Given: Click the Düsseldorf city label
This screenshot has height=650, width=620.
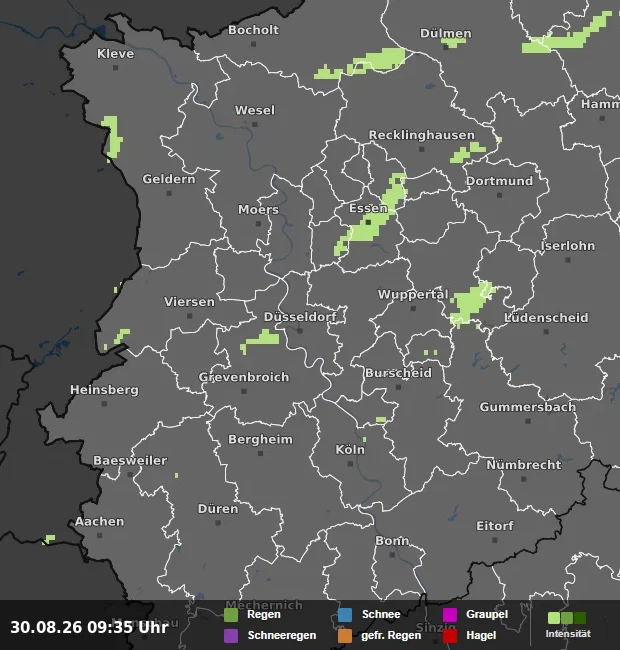Looking at the screenshot, I should (x=300, y=317).
